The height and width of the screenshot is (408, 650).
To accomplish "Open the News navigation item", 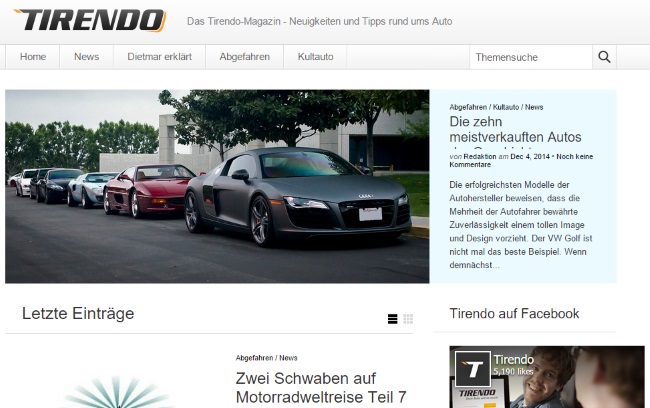I will click(87, 57).
